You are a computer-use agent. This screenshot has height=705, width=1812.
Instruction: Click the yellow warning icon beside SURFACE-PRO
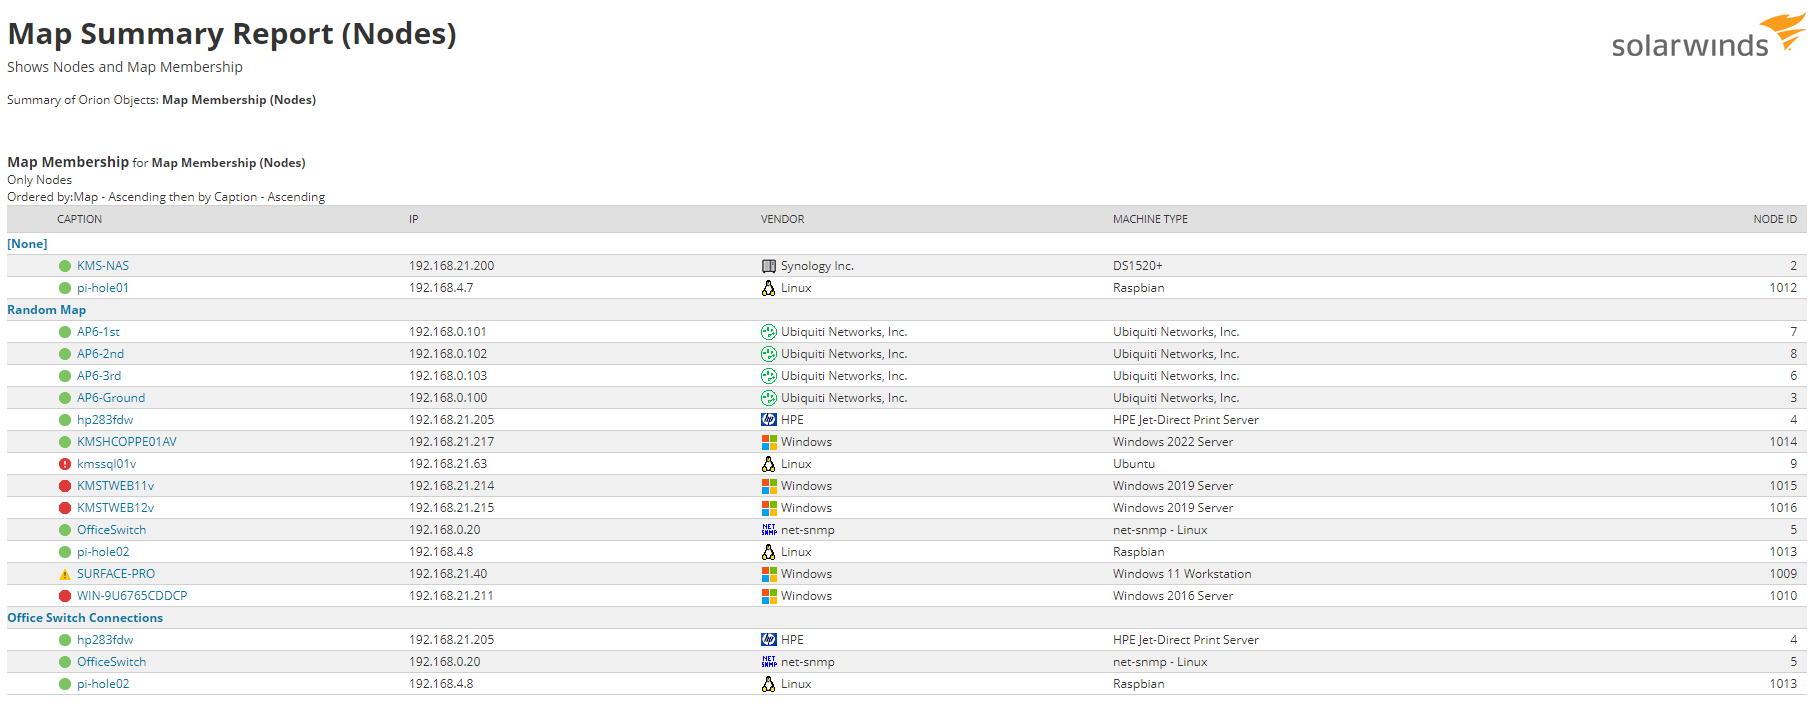(x=65, y=574)
